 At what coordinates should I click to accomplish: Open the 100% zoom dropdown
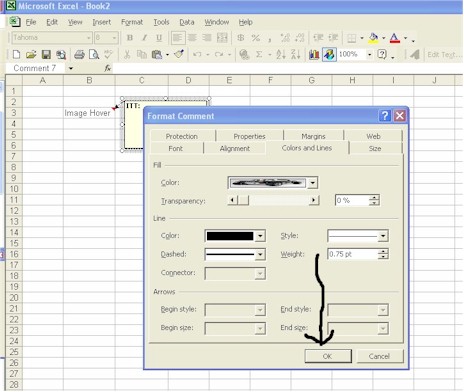[369, 54]
